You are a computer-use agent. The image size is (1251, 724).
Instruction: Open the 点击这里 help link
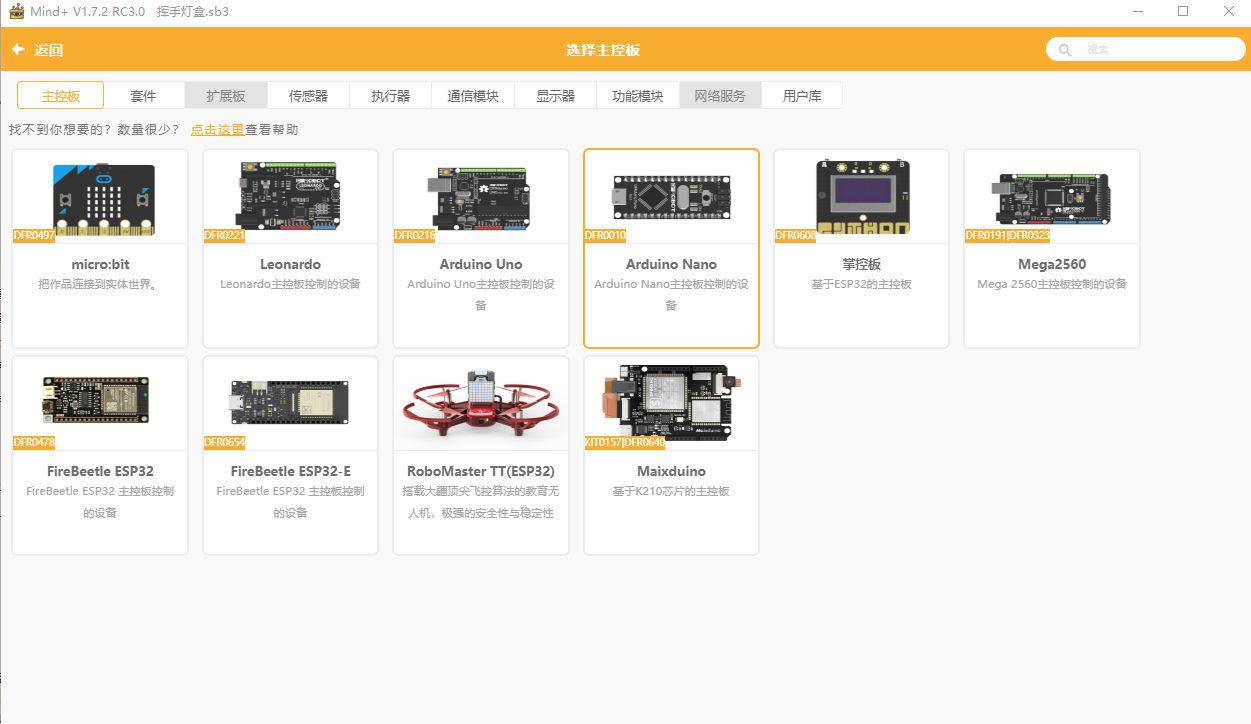[x=217, y=130]
